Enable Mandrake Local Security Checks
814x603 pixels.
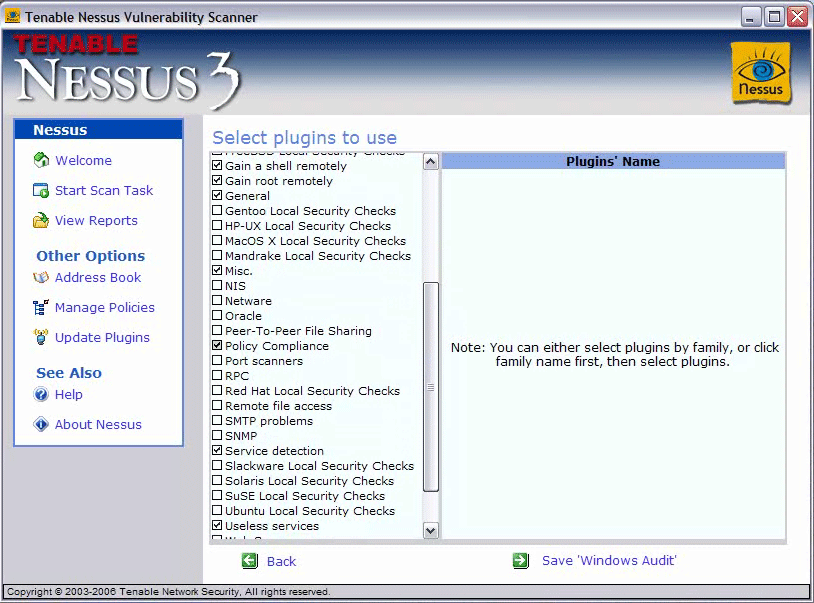coord(217,256)
